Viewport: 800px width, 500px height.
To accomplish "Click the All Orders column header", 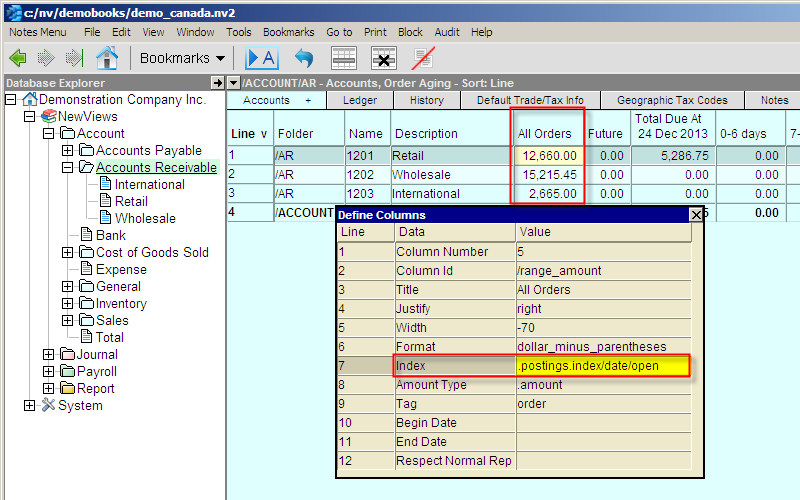I will click(x=545, y=133).
